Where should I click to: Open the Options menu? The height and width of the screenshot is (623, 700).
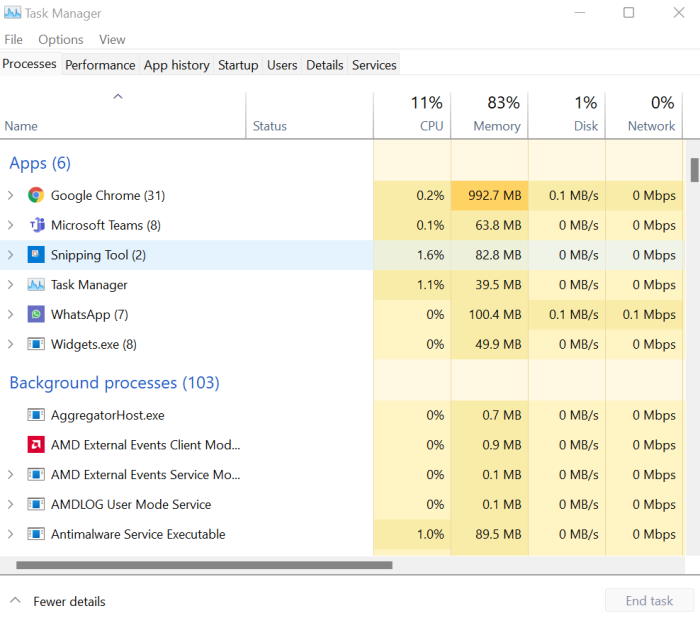(61, 40)
